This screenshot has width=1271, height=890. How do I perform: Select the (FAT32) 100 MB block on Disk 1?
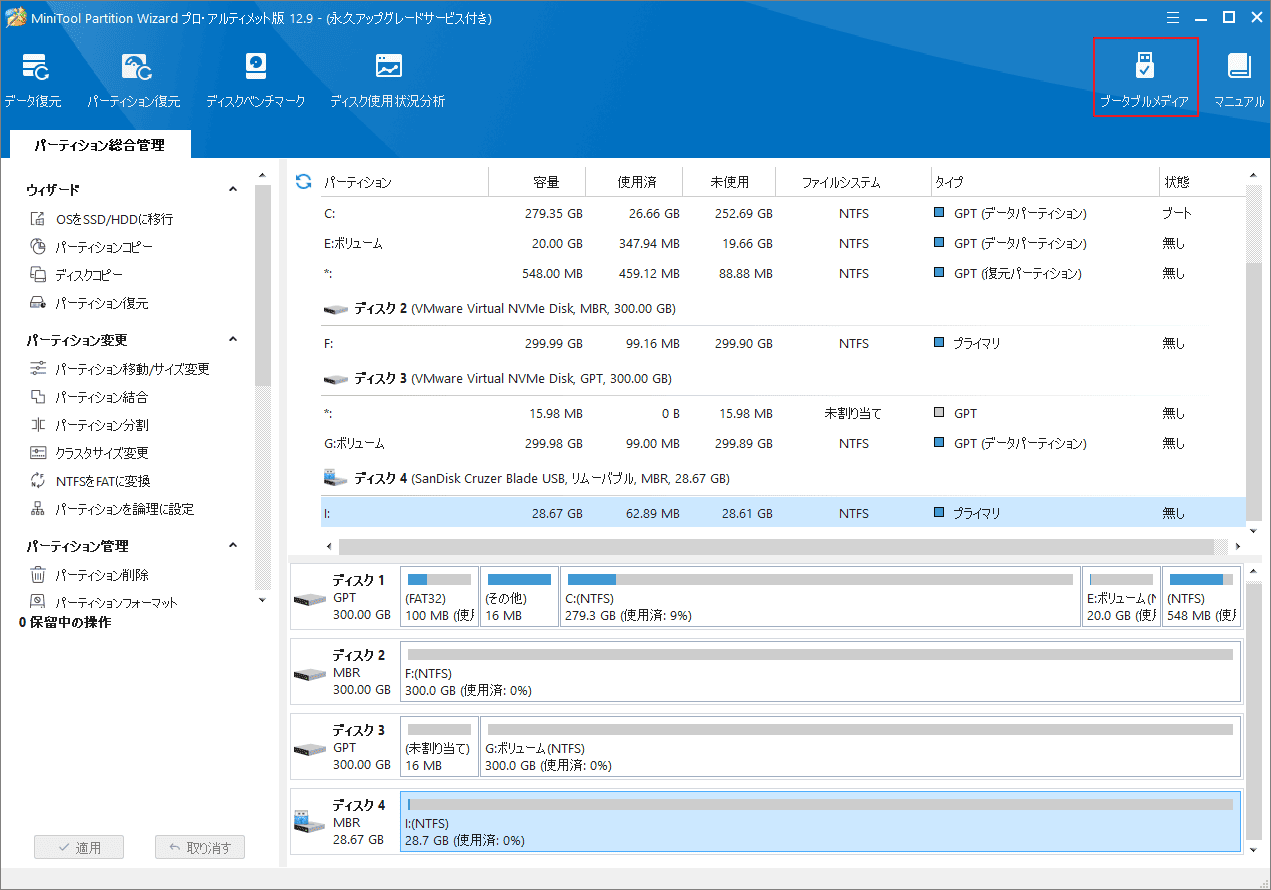coord(439,597)
